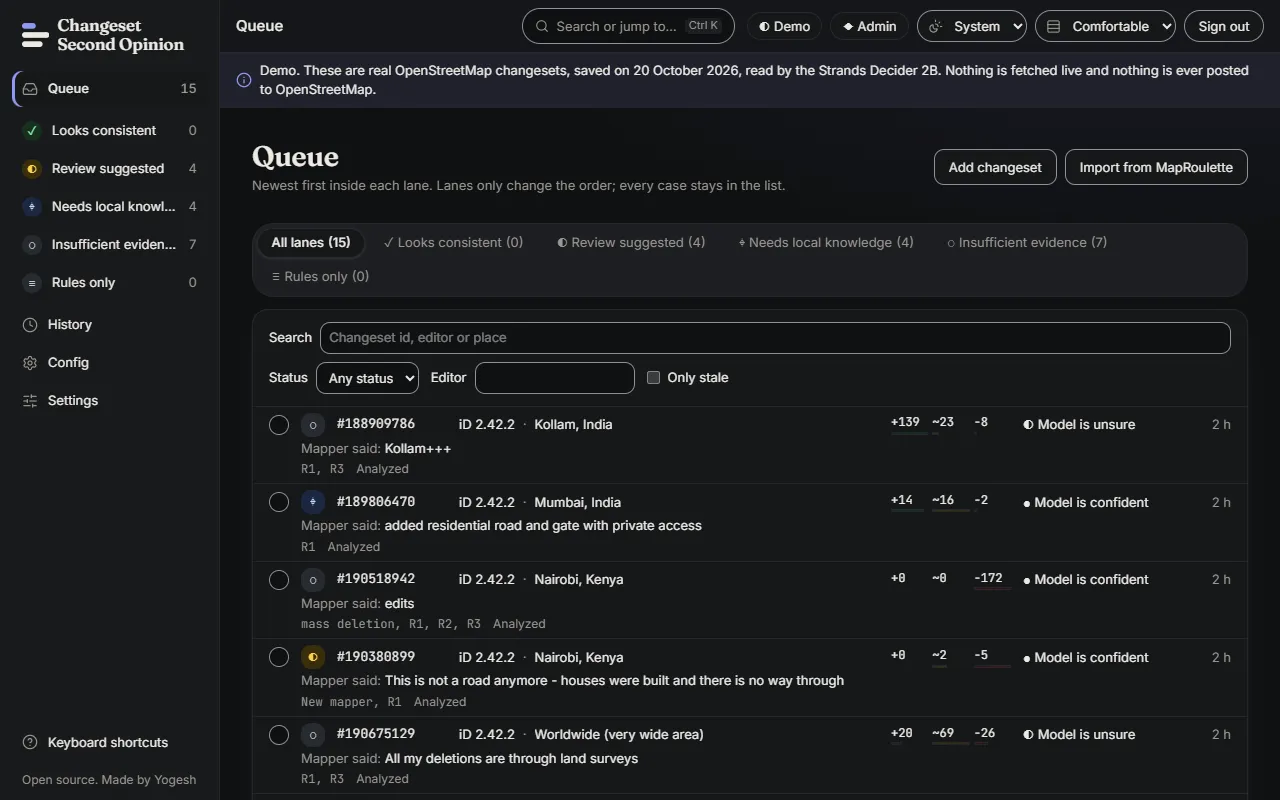
Task: Click the Queue inbox icon in sidebar
Action: click(x=31, y=89)
